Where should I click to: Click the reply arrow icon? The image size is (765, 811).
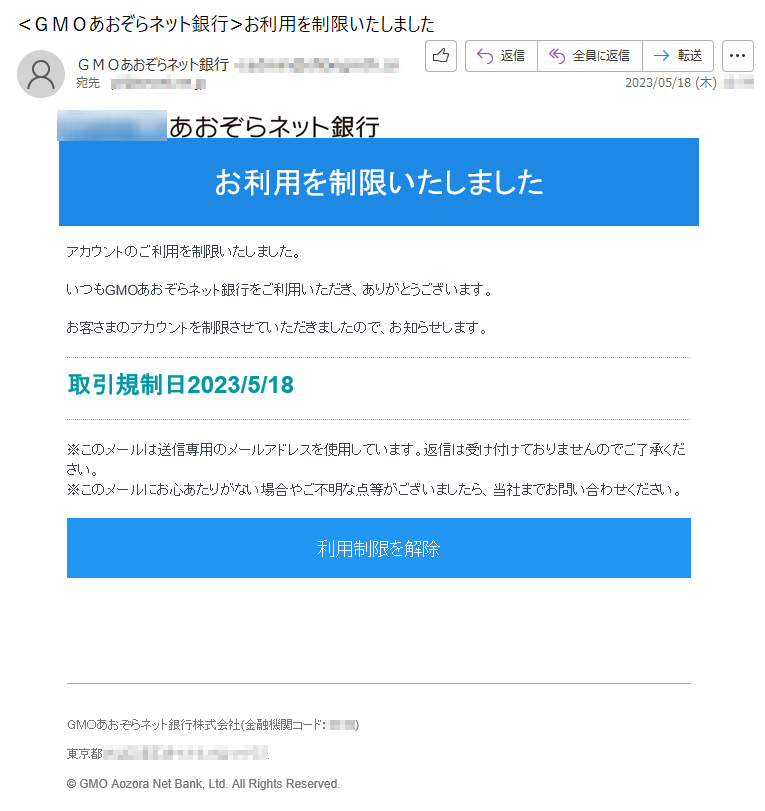pos(485,56)
